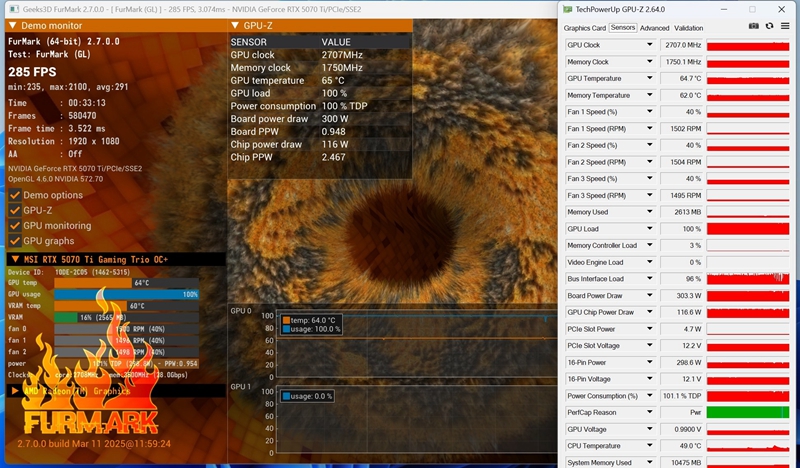Click the GPU-Z app icon in title bar

(x=567, y=8)
